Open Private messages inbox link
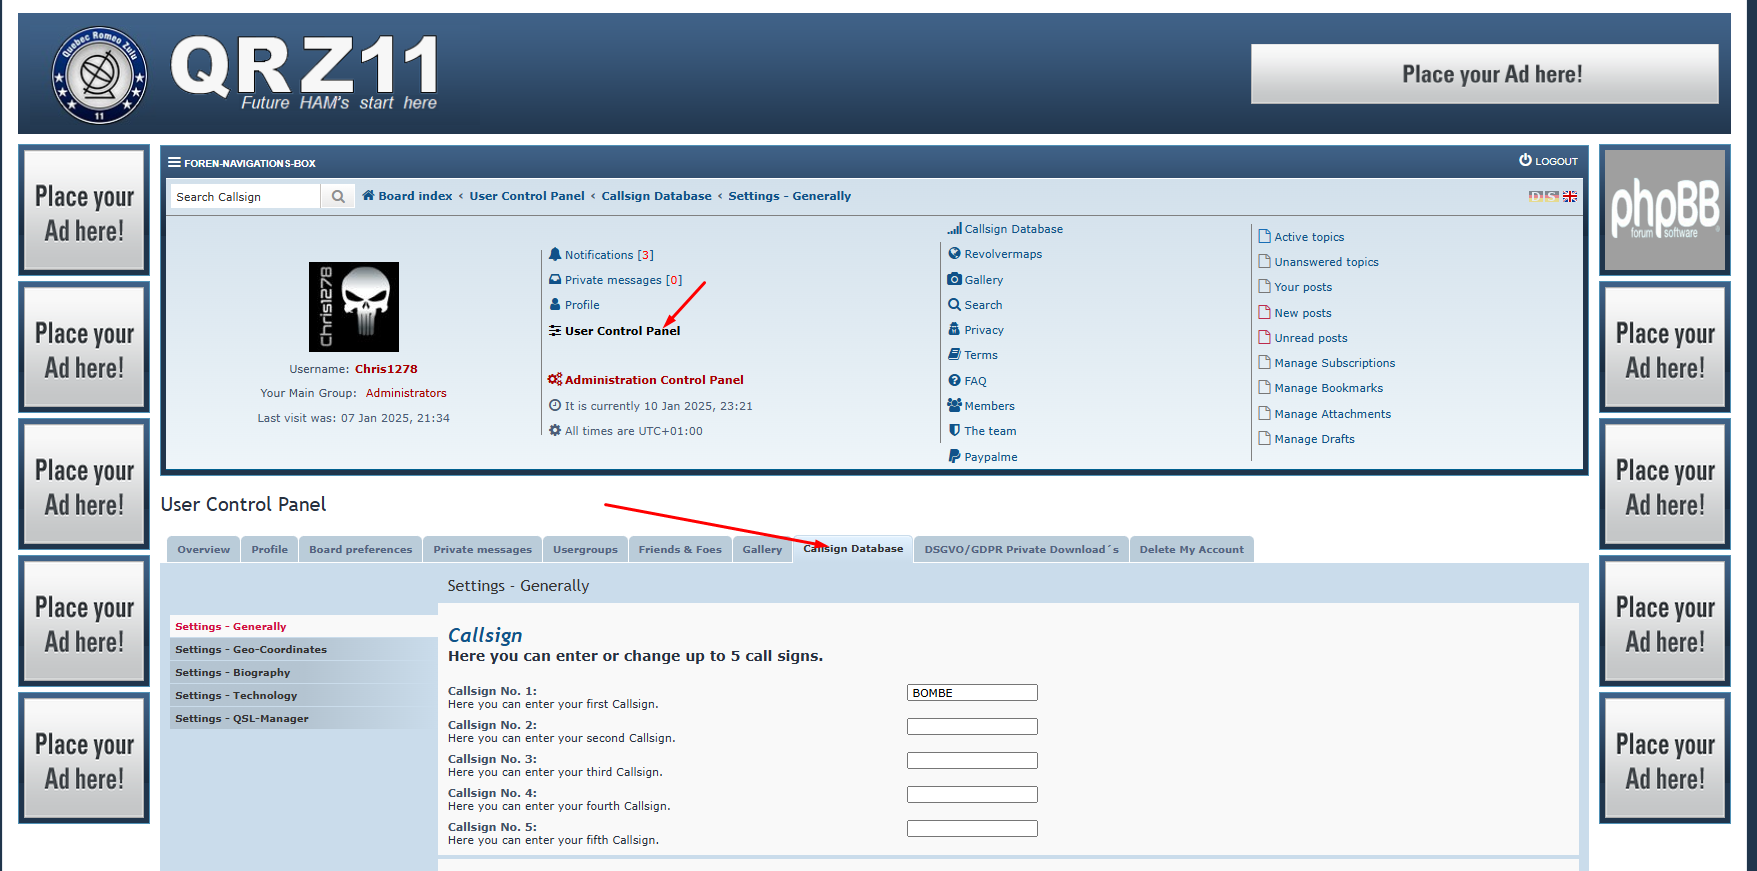The image size is (1757, 871). pos(612,280)
